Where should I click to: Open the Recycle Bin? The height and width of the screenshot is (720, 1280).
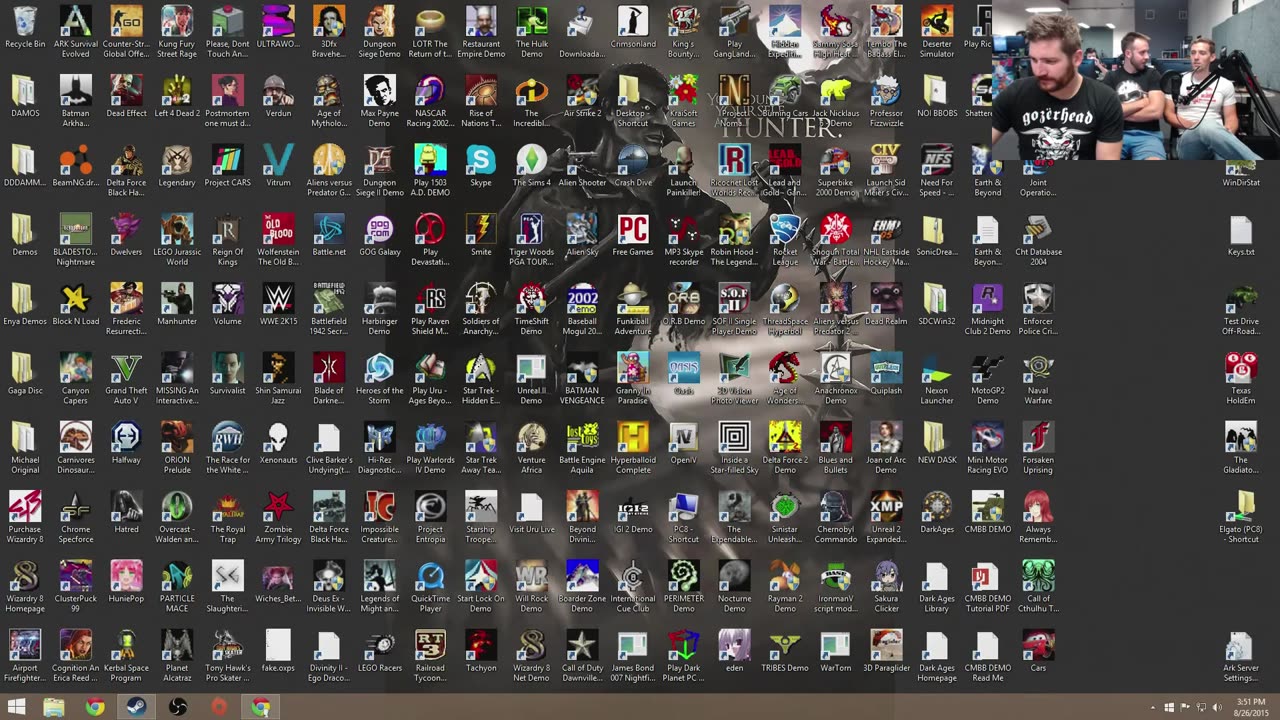pyautogui.click(x=25, y=28)
